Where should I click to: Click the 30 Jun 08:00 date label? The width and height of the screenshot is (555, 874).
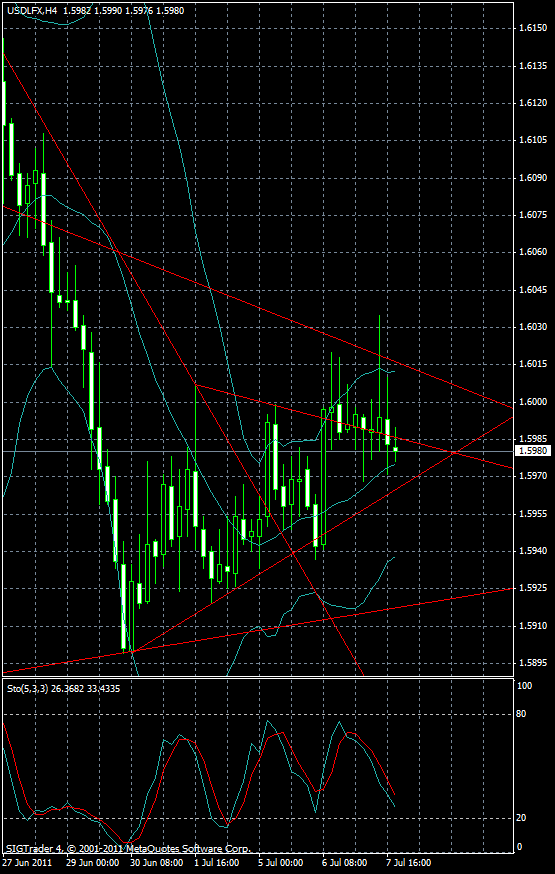pos(157,862)
